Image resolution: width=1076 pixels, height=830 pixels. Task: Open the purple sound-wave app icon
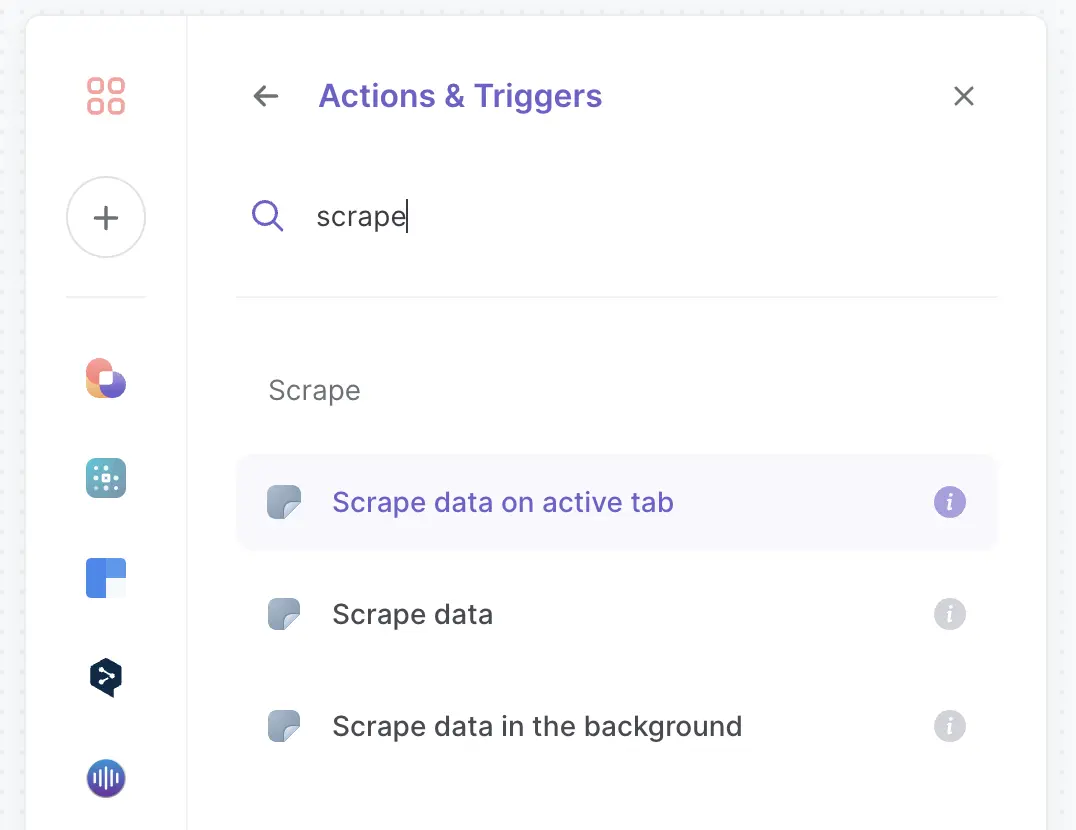pos(106,778)
